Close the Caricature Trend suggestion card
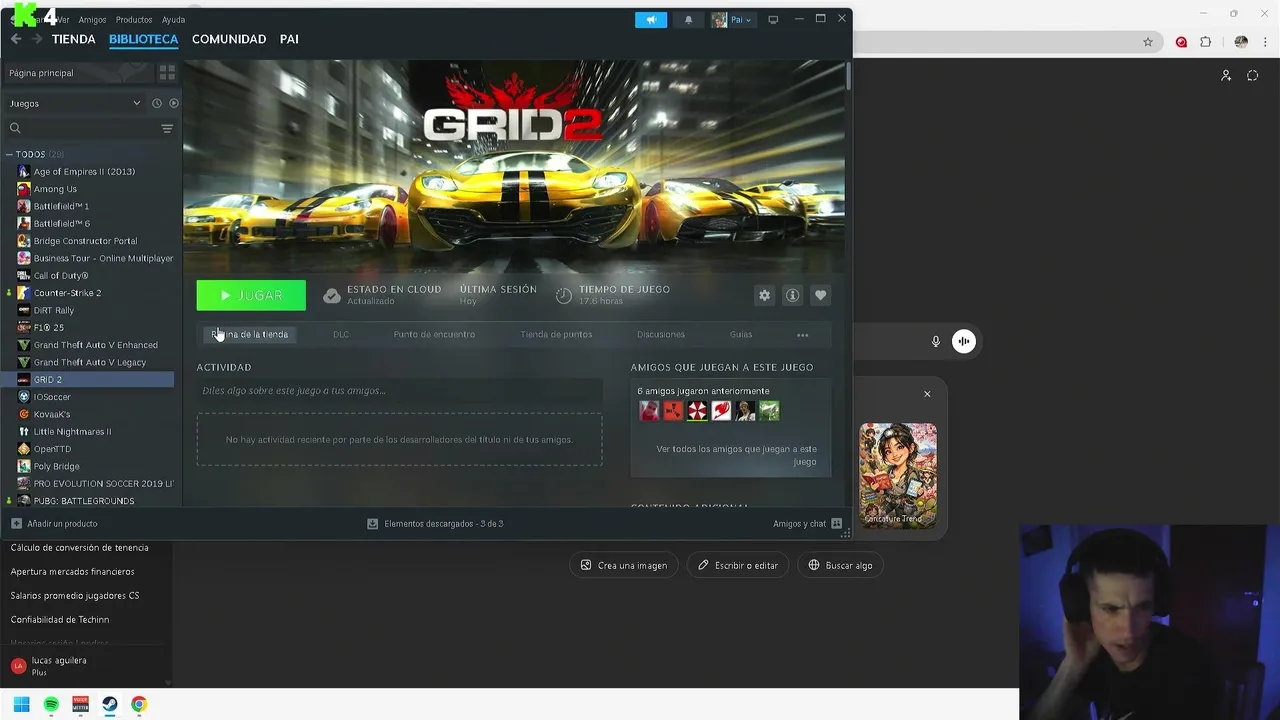1280x720 pixels. coord(927,394)
